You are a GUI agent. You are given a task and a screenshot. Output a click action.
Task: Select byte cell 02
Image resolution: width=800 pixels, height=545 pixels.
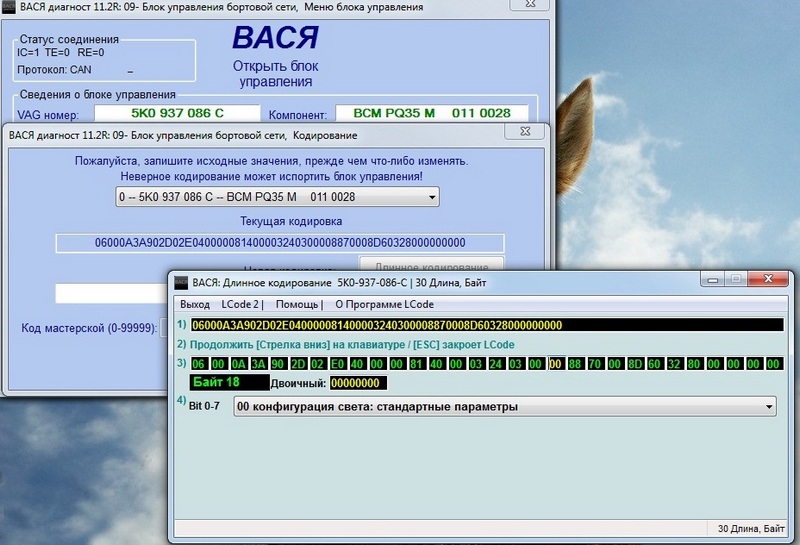(x=318, y=364)
